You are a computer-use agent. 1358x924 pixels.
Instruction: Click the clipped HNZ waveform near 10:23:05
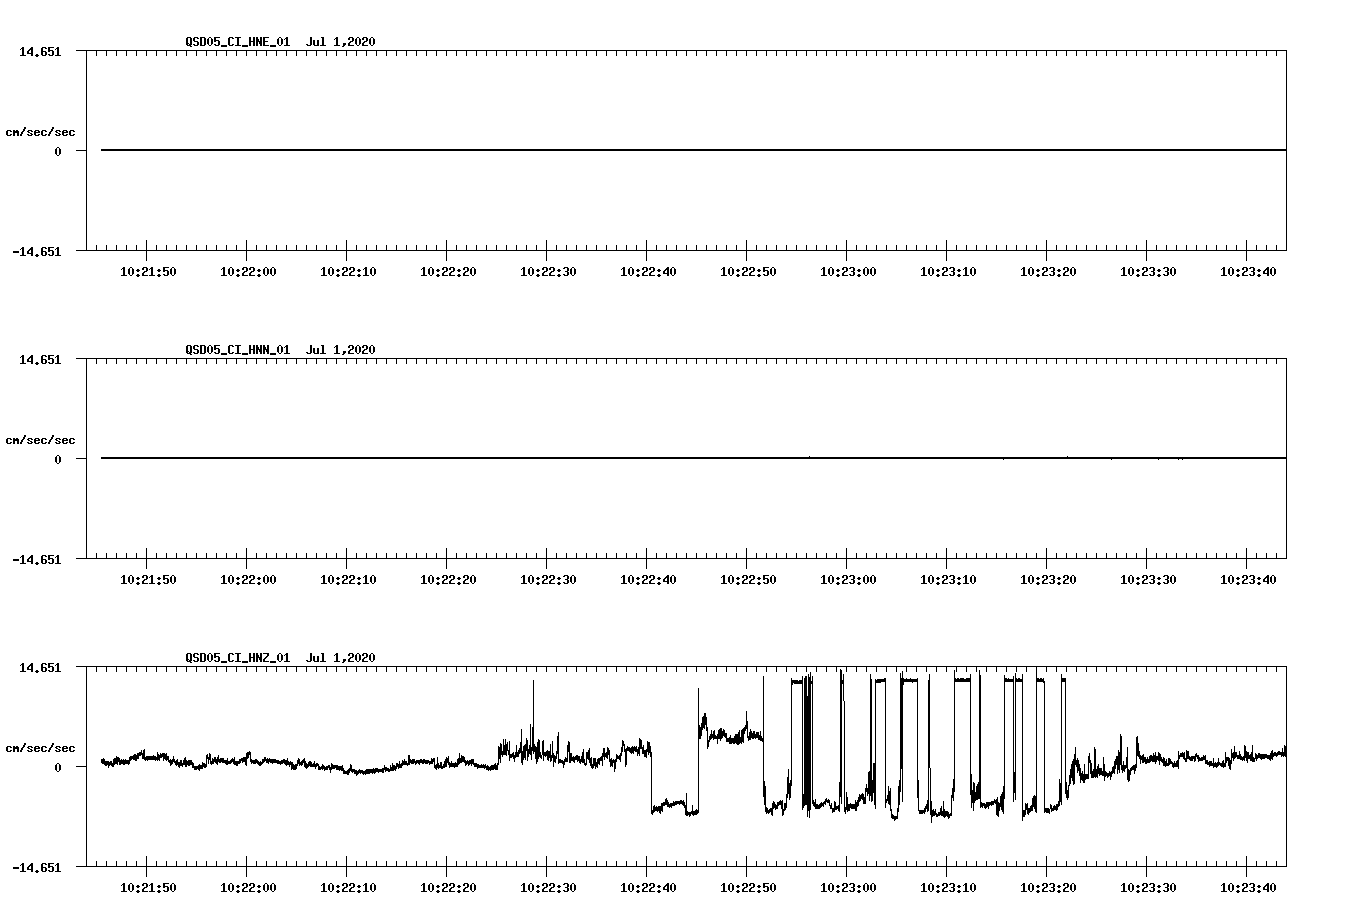909,679
